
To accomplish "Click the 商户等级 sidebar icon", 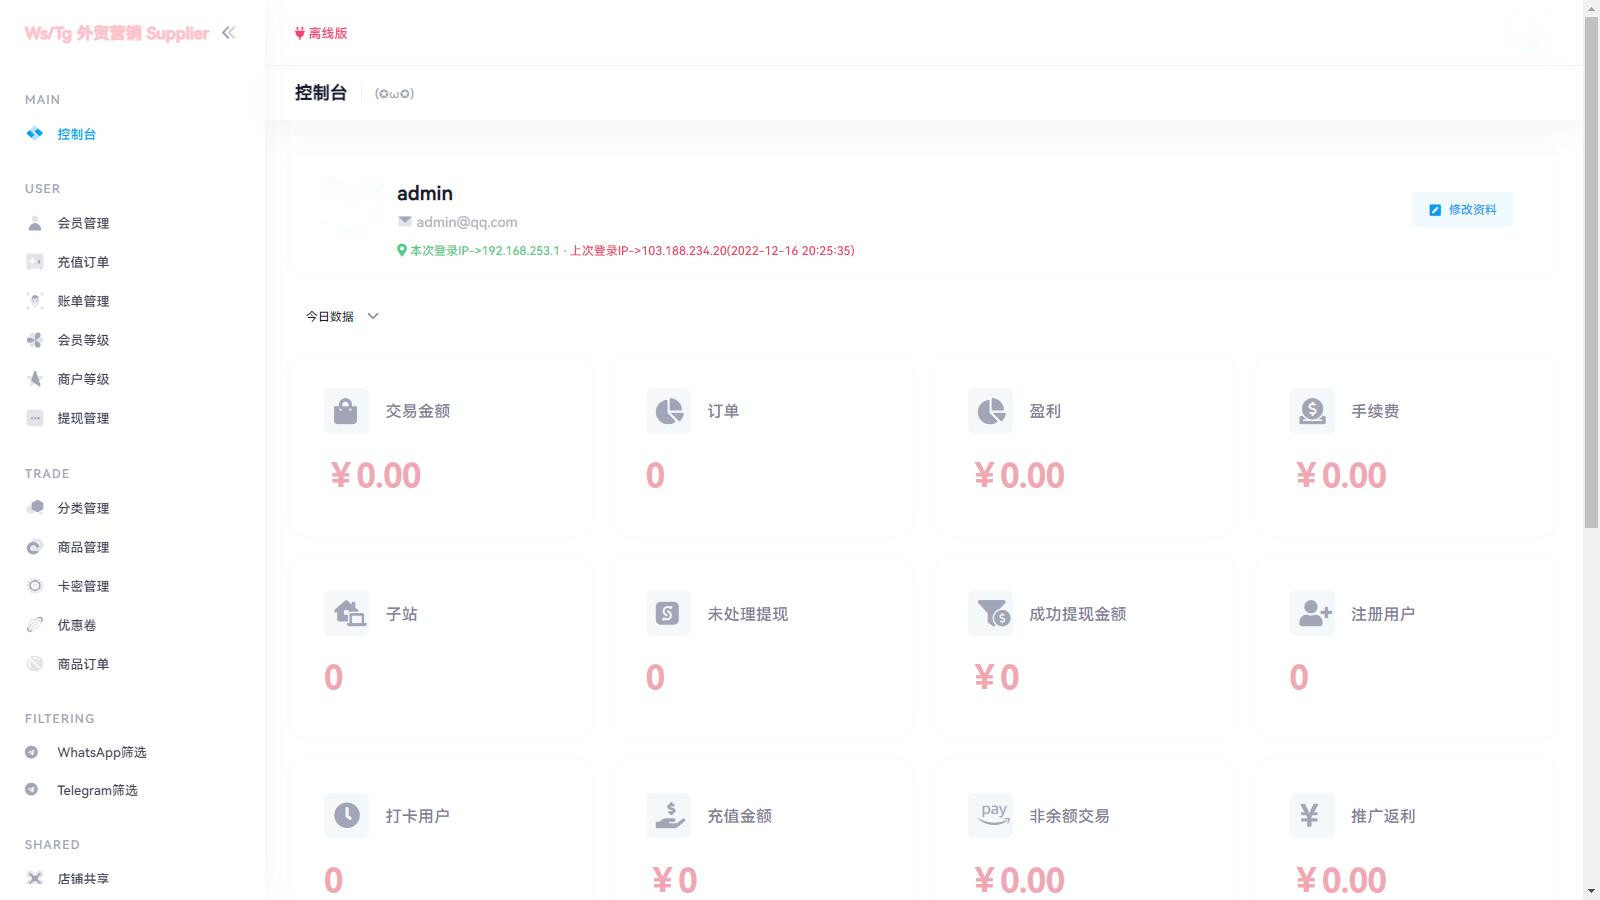I will [35, 379].
